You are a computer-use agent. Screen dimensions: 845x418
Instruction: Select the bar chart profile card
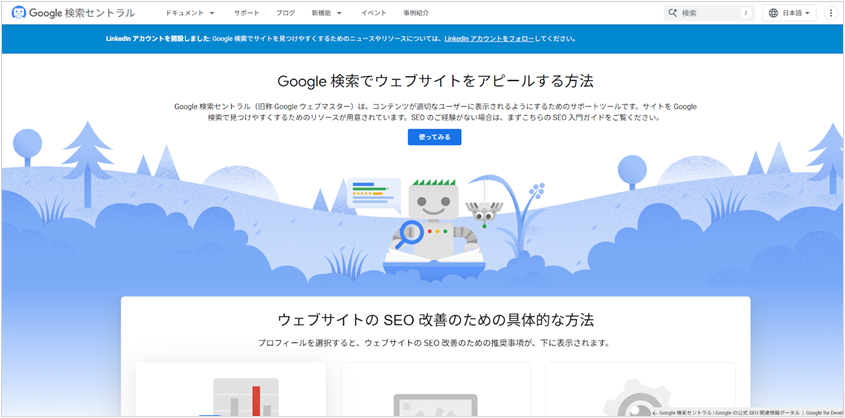(231, 389)
